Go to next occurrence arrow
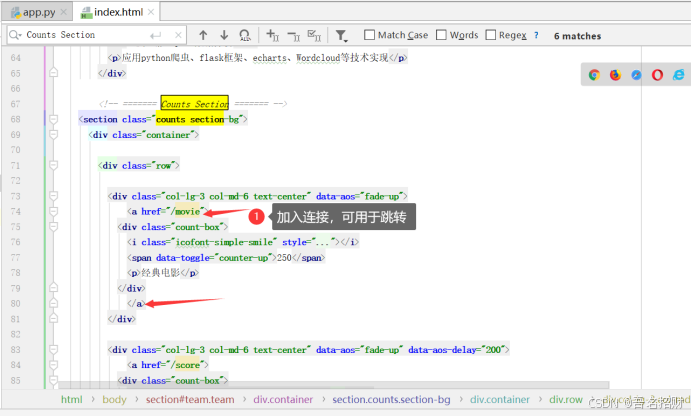Image resolution: width=692 pixels, height=417 pixels. pos(224,35)
